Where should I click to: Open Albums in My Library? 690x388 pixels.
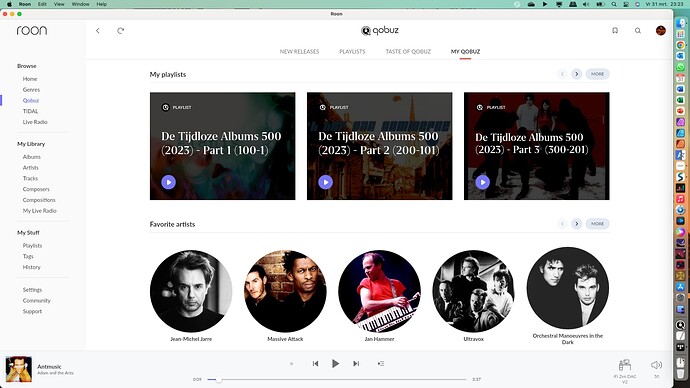32,157
